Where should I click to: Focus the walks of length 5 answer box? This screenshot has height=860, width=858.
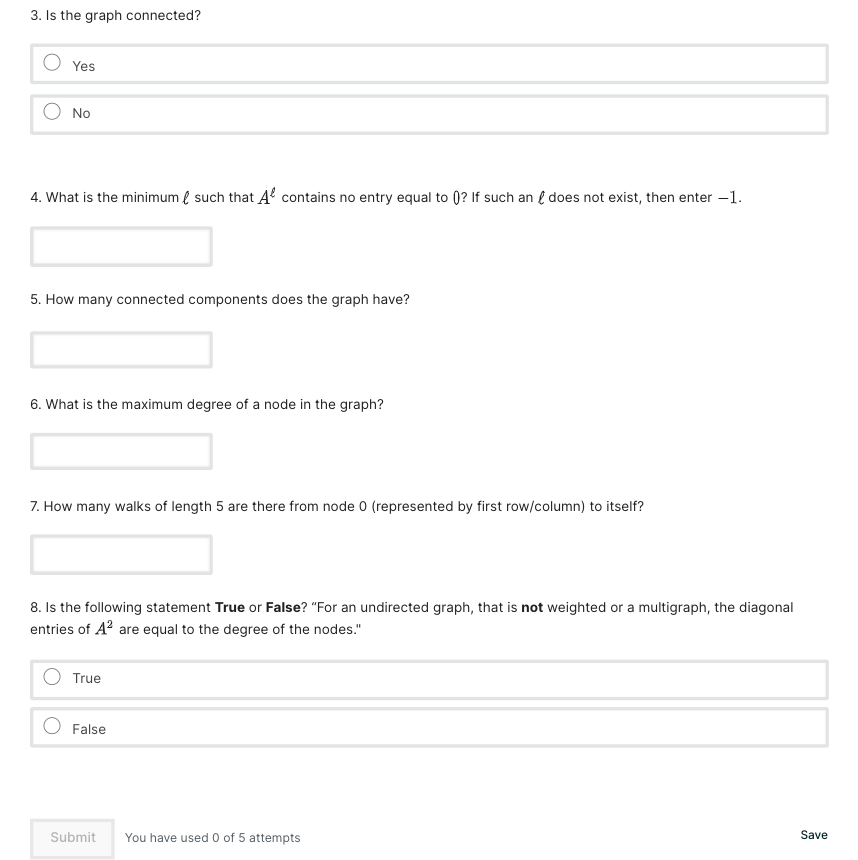(121, 555)
